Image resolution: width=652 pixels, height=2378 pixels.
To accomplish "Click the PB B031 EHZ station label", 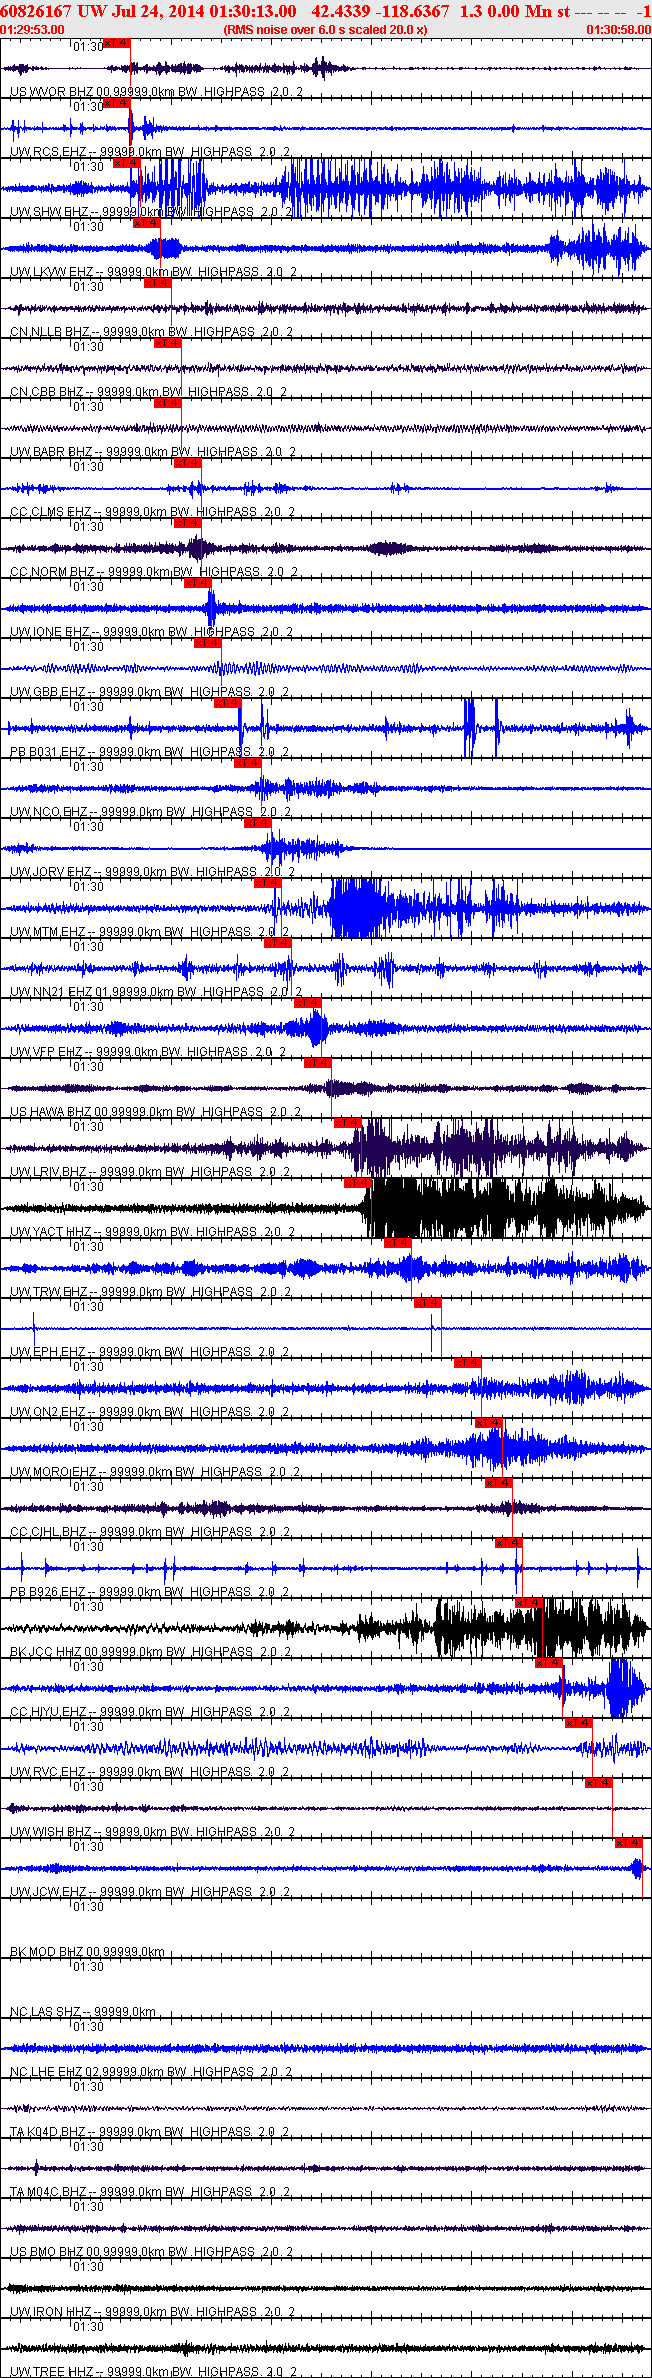I will coord(151,752).
